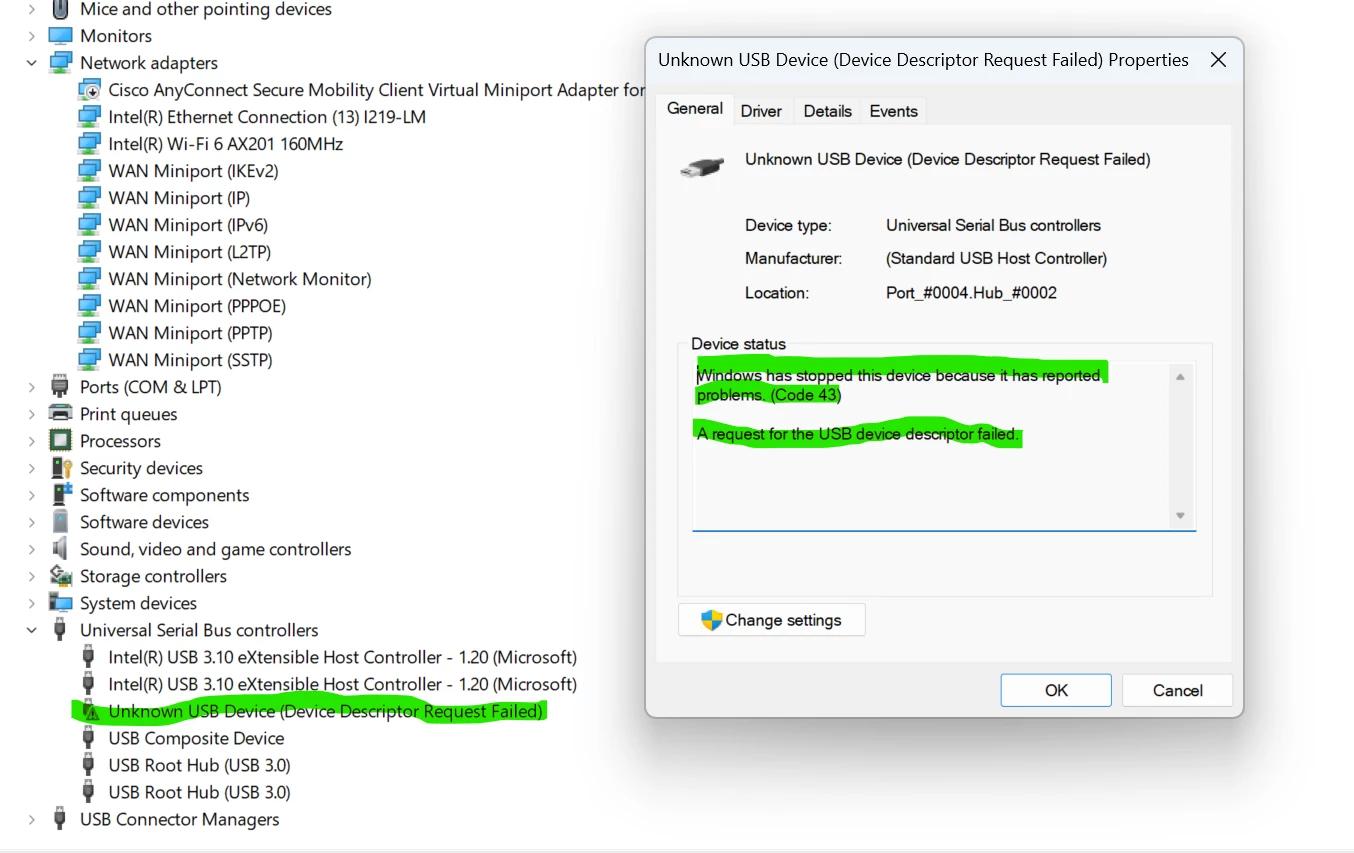Click the Intel Ethernet Connection I219-LM icon

[89, 117]
